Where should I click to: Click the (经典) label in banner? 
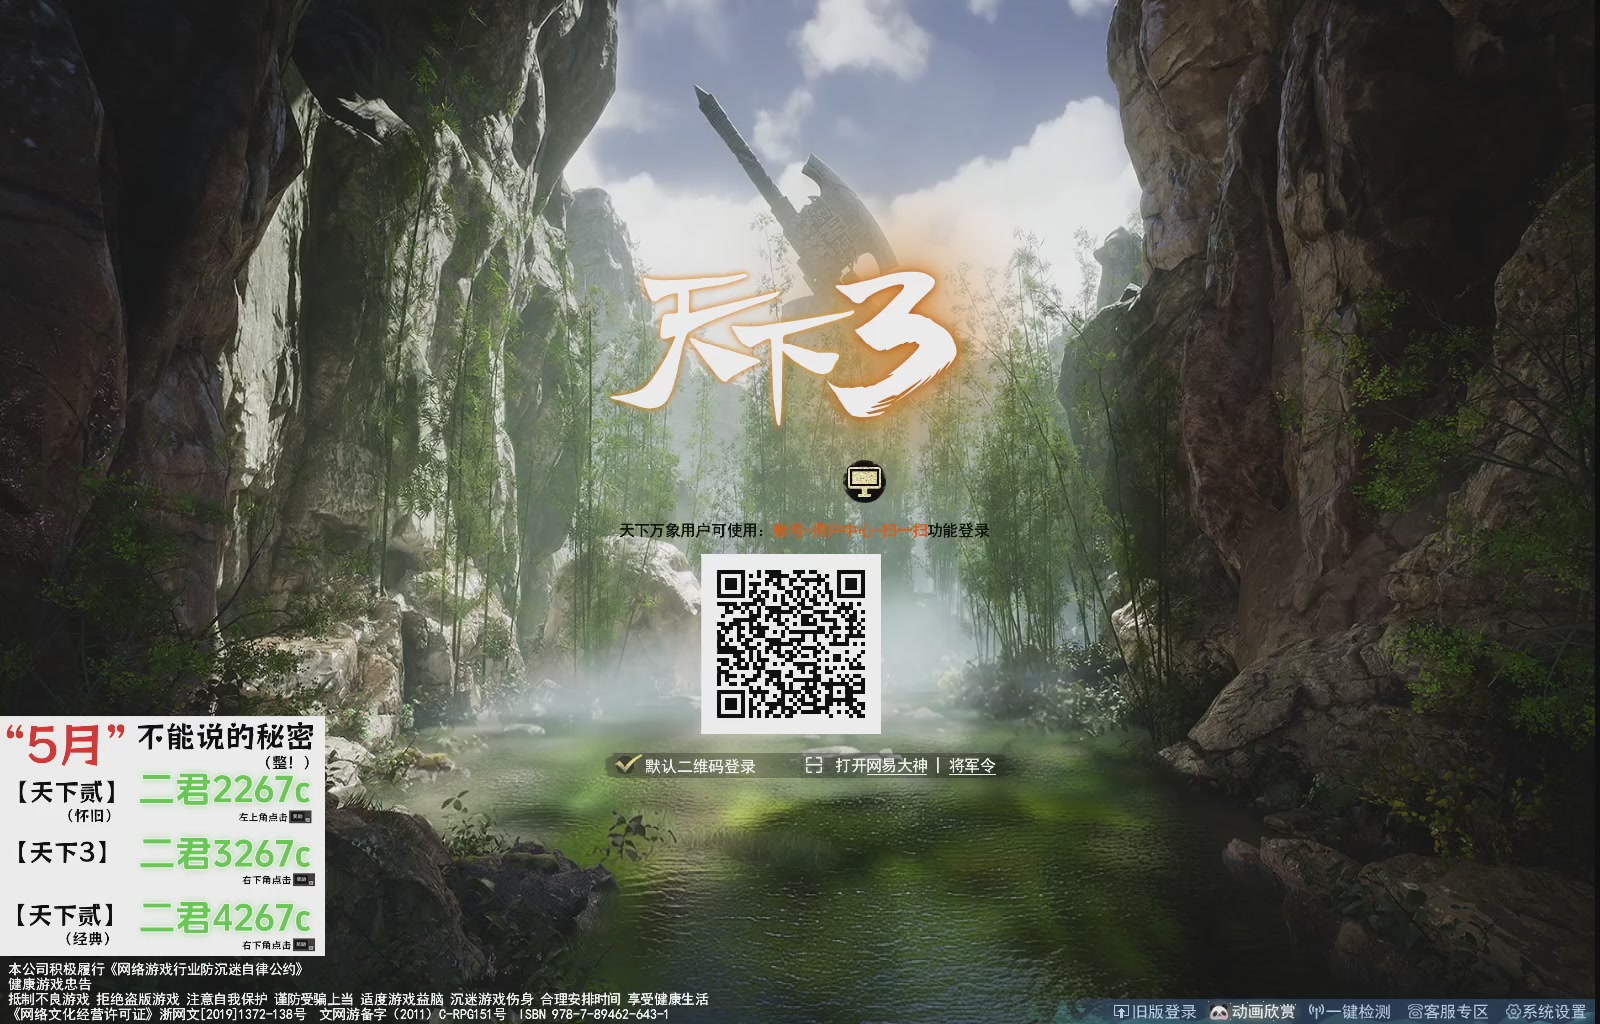coord(89,939)
